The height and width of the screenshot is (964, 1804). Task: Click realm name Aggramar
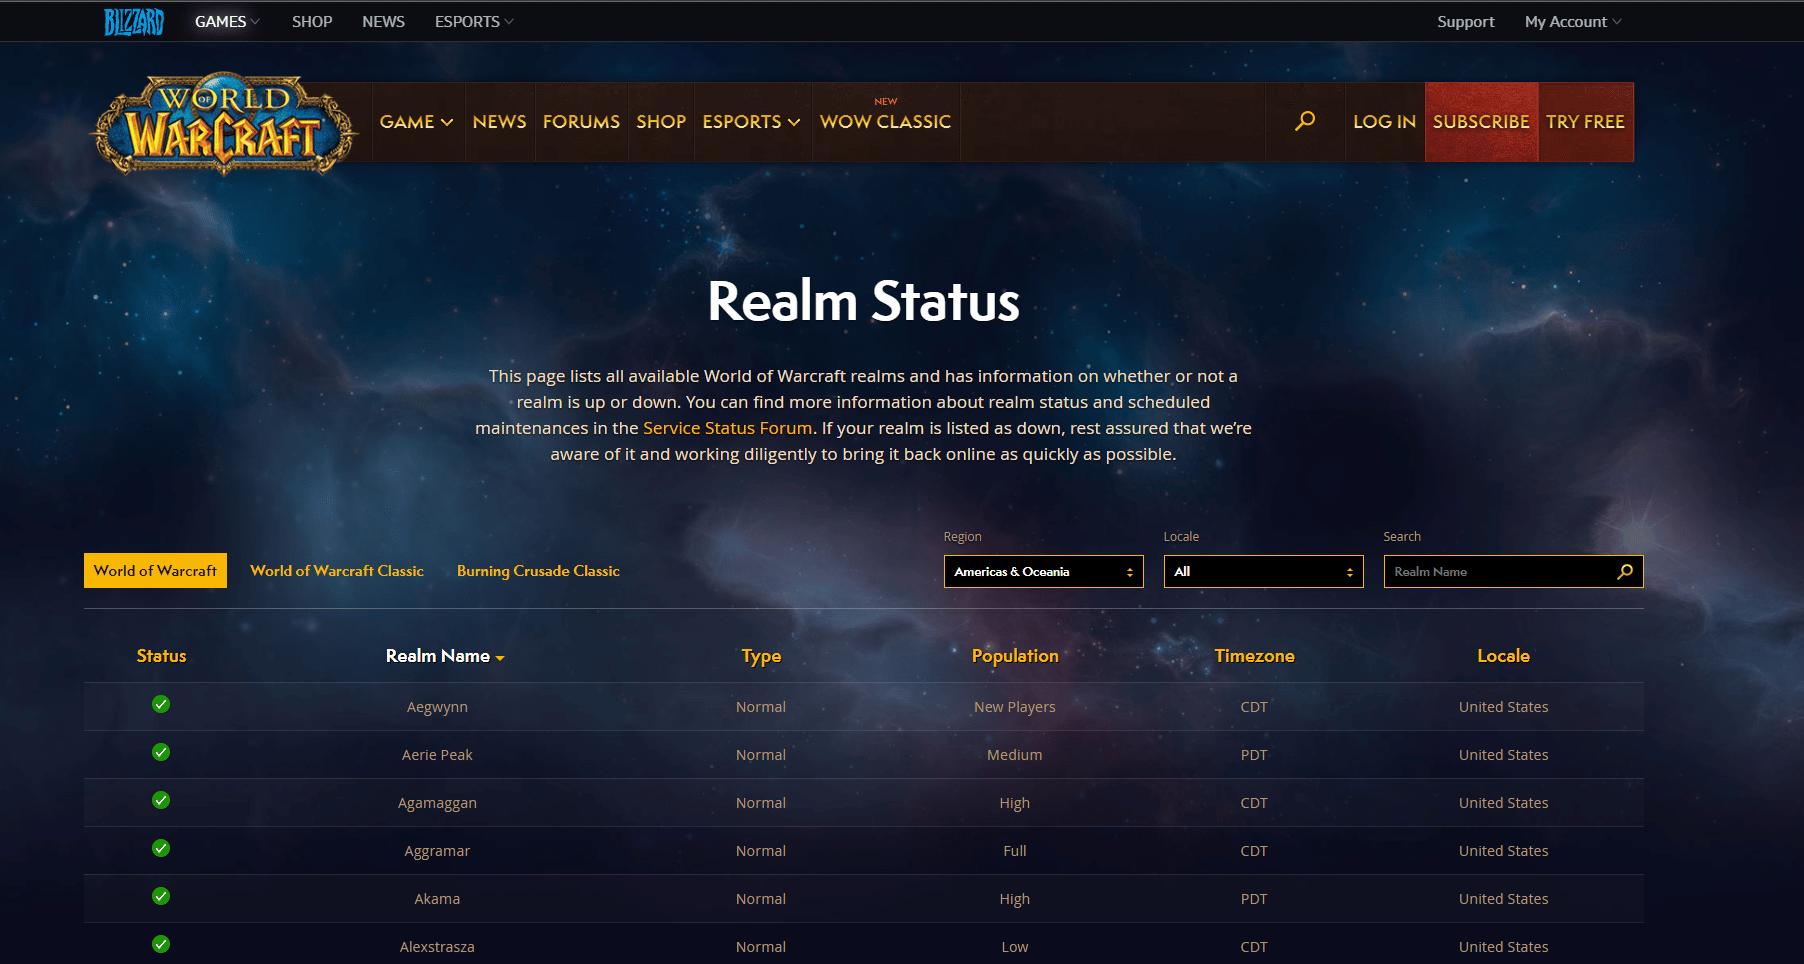[x=437, y=851]
